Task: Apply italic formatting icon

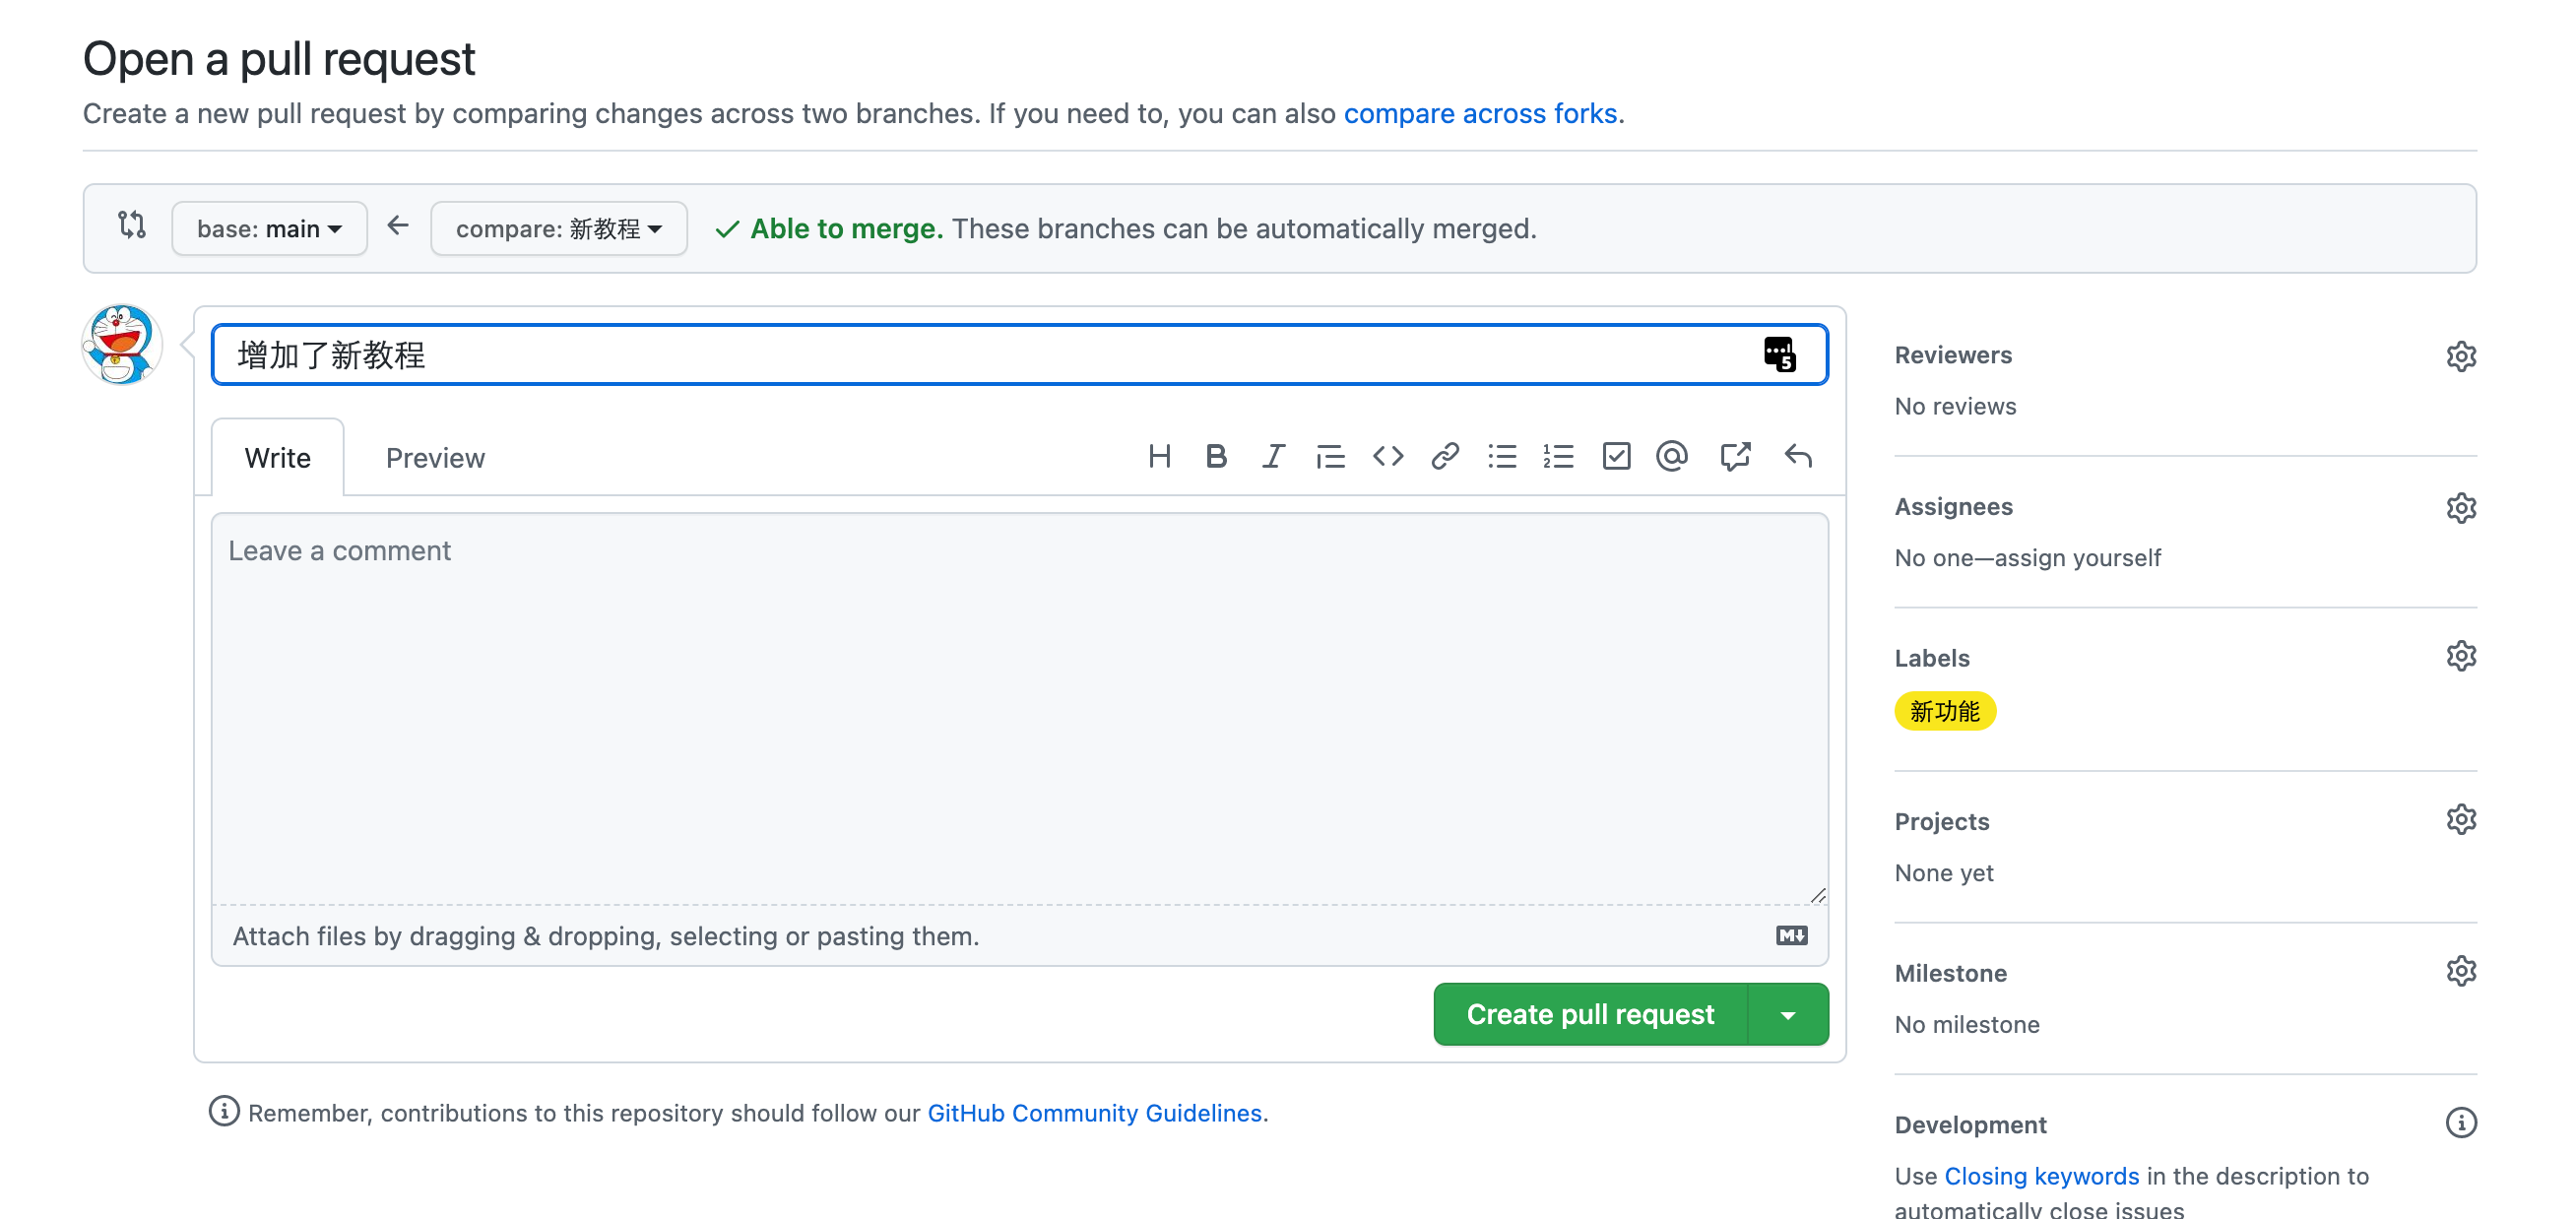Action: [1272, 457]
